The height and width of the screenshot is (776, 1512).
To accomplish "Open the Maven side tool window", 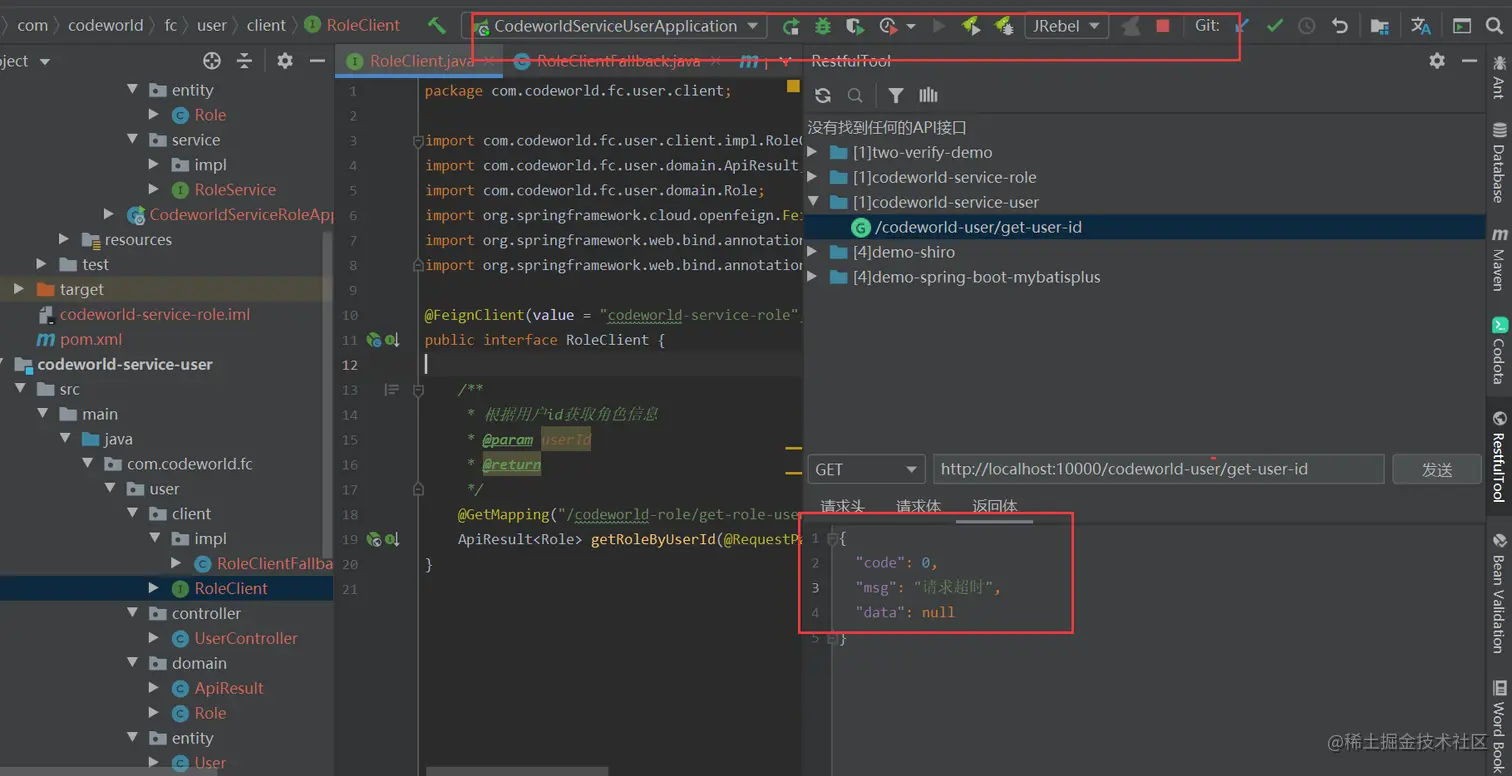I will 1499,258.
